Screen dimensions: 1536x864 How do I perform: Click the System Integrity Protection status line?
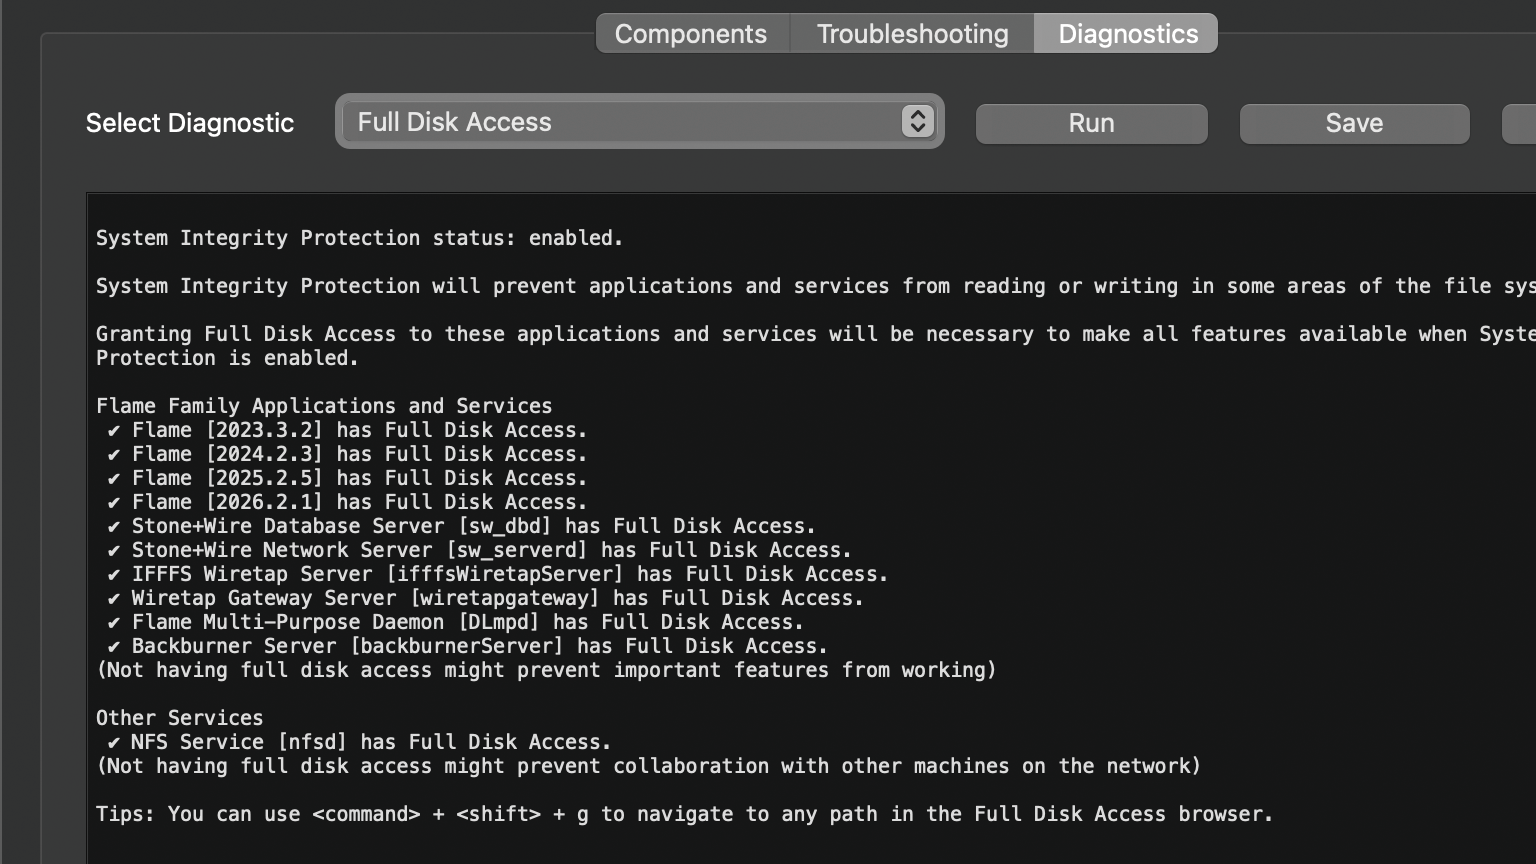(359, 238)
